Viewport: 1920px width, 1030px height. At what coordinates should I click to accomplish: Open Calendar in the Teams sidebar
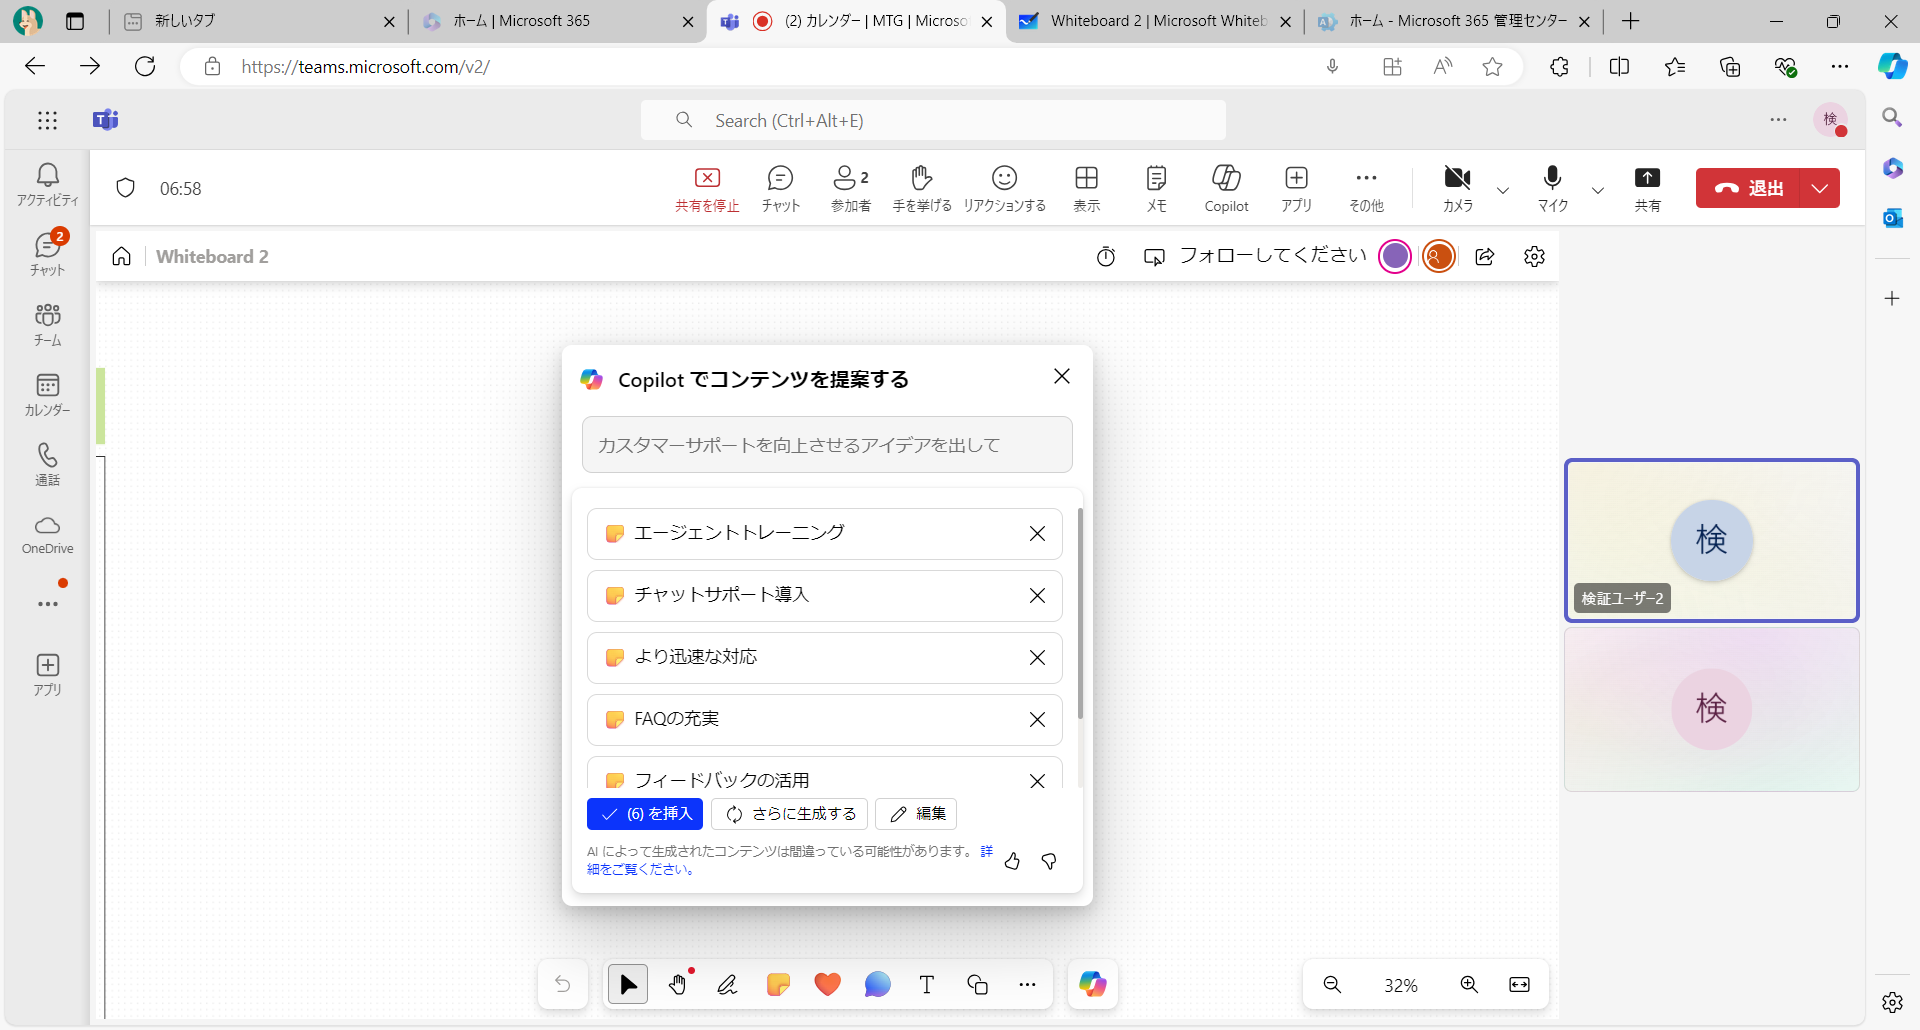click(x=47, y=395)
